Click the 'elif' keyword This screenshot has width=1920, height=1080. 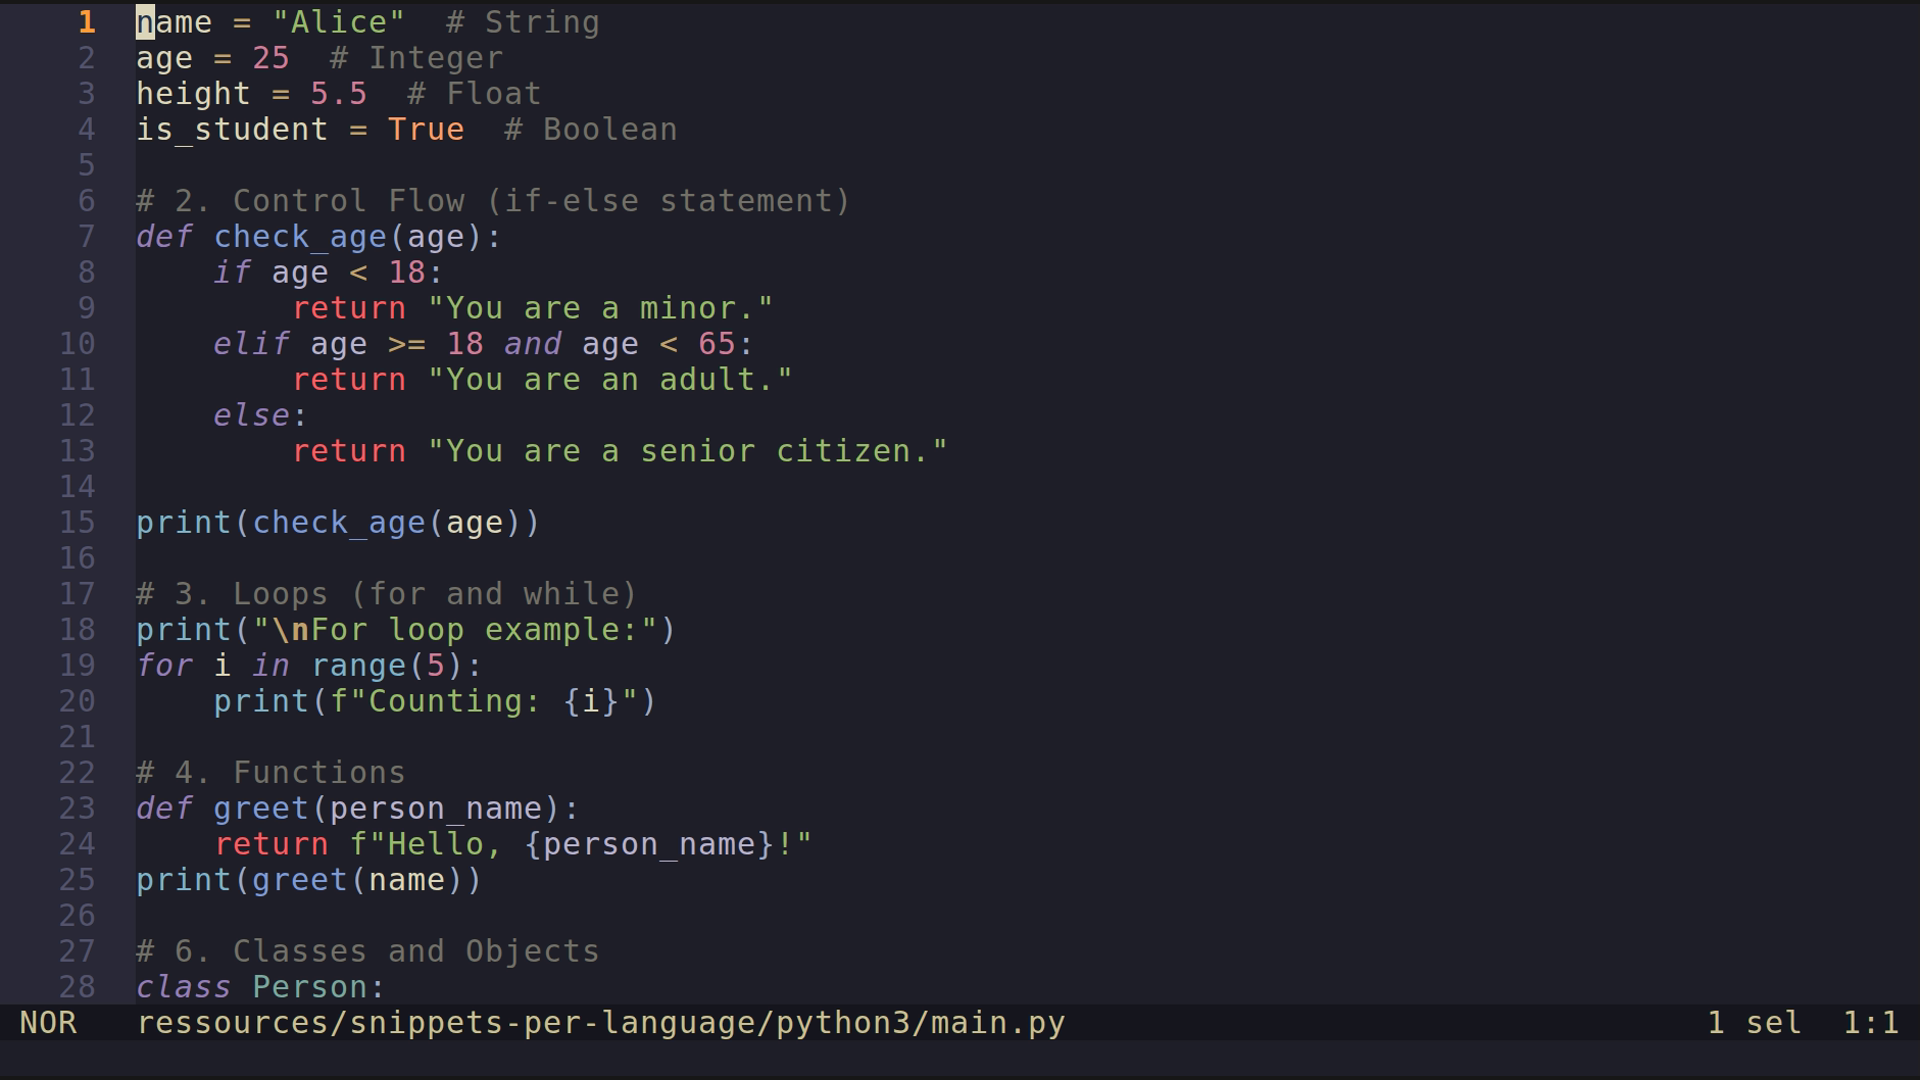coord(252,344)
